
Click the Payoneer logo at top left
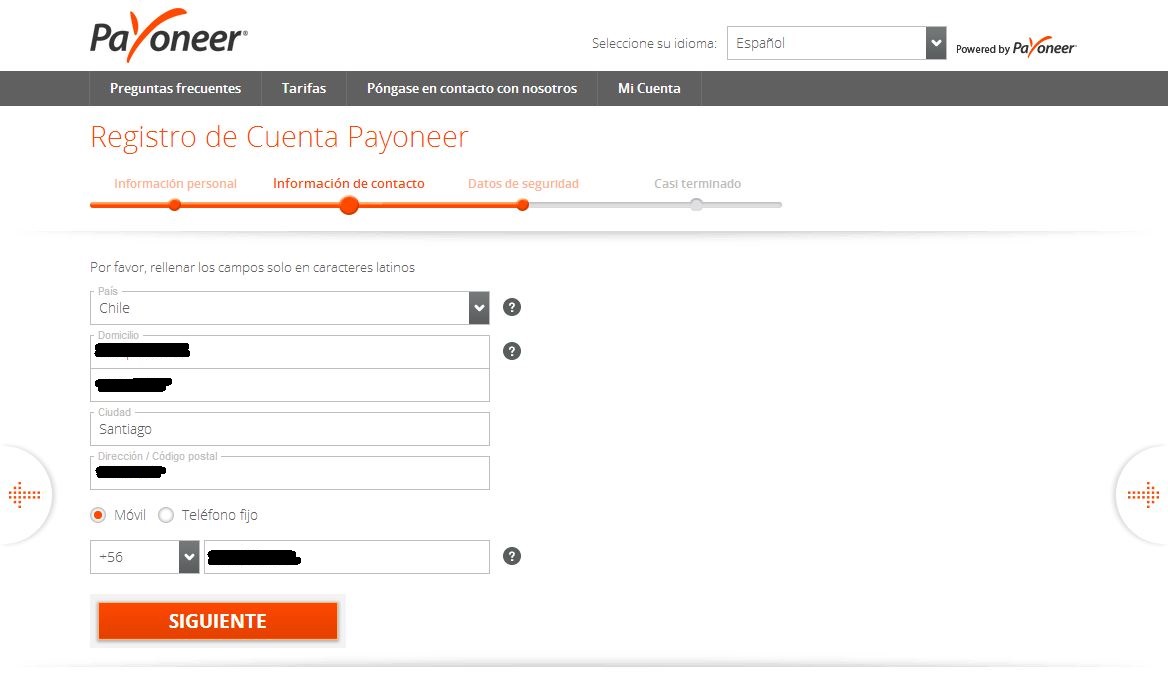168,37
